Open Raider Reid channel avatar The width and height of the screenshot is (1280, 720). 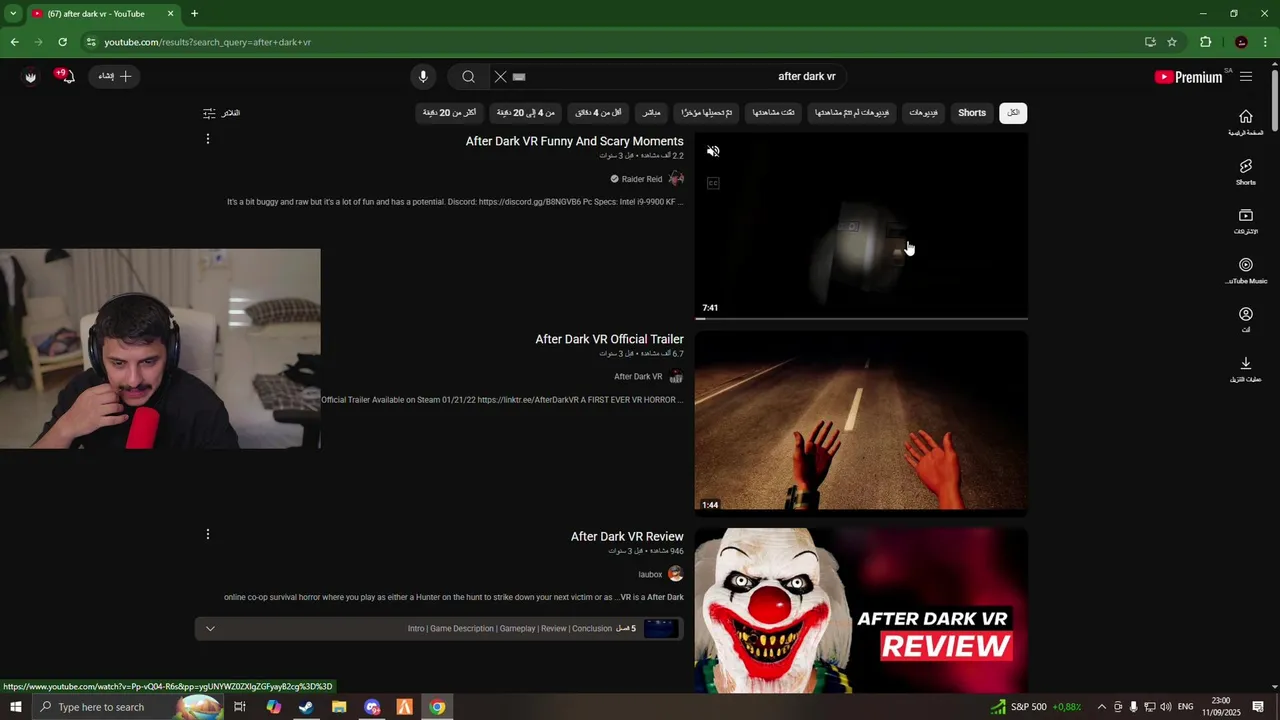[x=676, y=179]
